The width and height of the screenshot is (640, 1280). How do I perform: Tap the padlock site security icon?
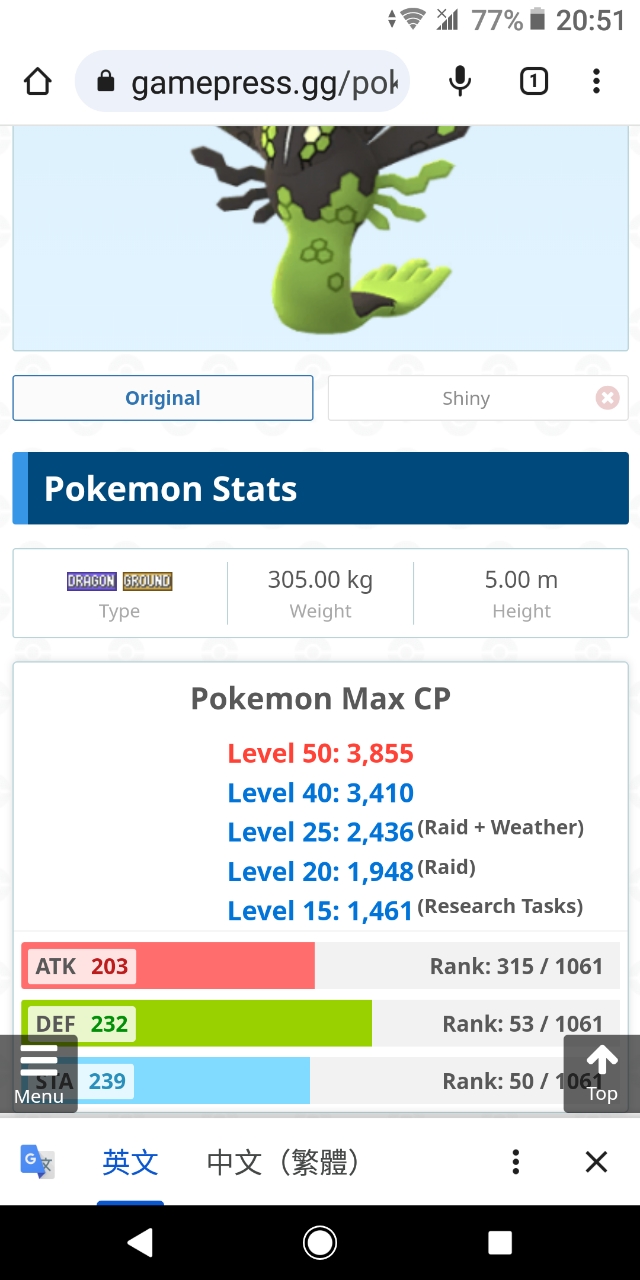click(106, 82)
